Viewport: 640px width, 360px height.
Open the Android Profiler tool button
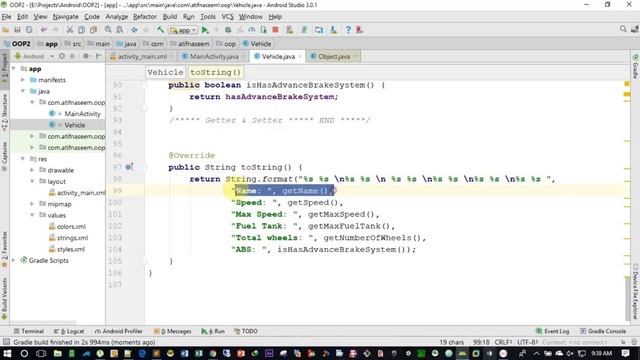pos(119,331)
